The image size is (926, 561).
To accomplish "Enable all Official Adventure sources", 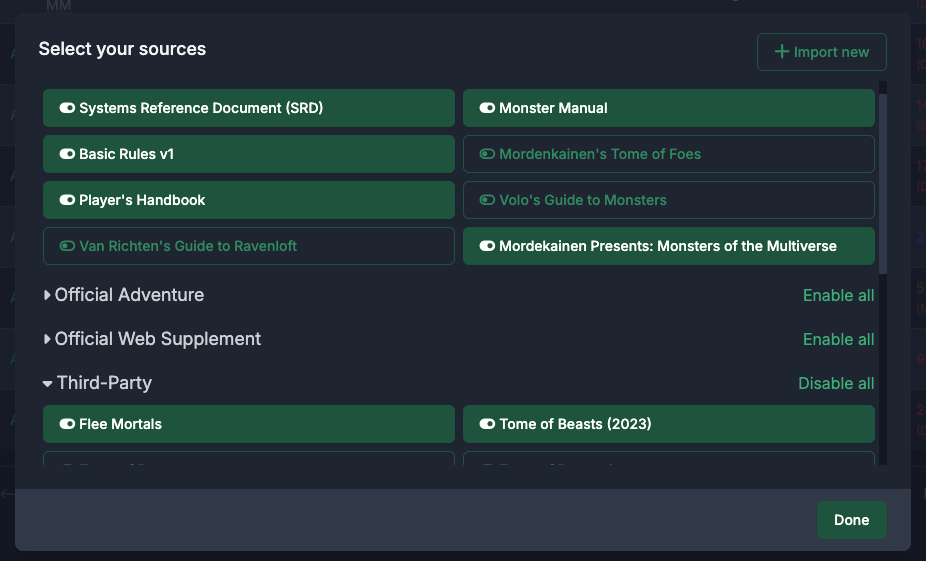I will [838, 295].
